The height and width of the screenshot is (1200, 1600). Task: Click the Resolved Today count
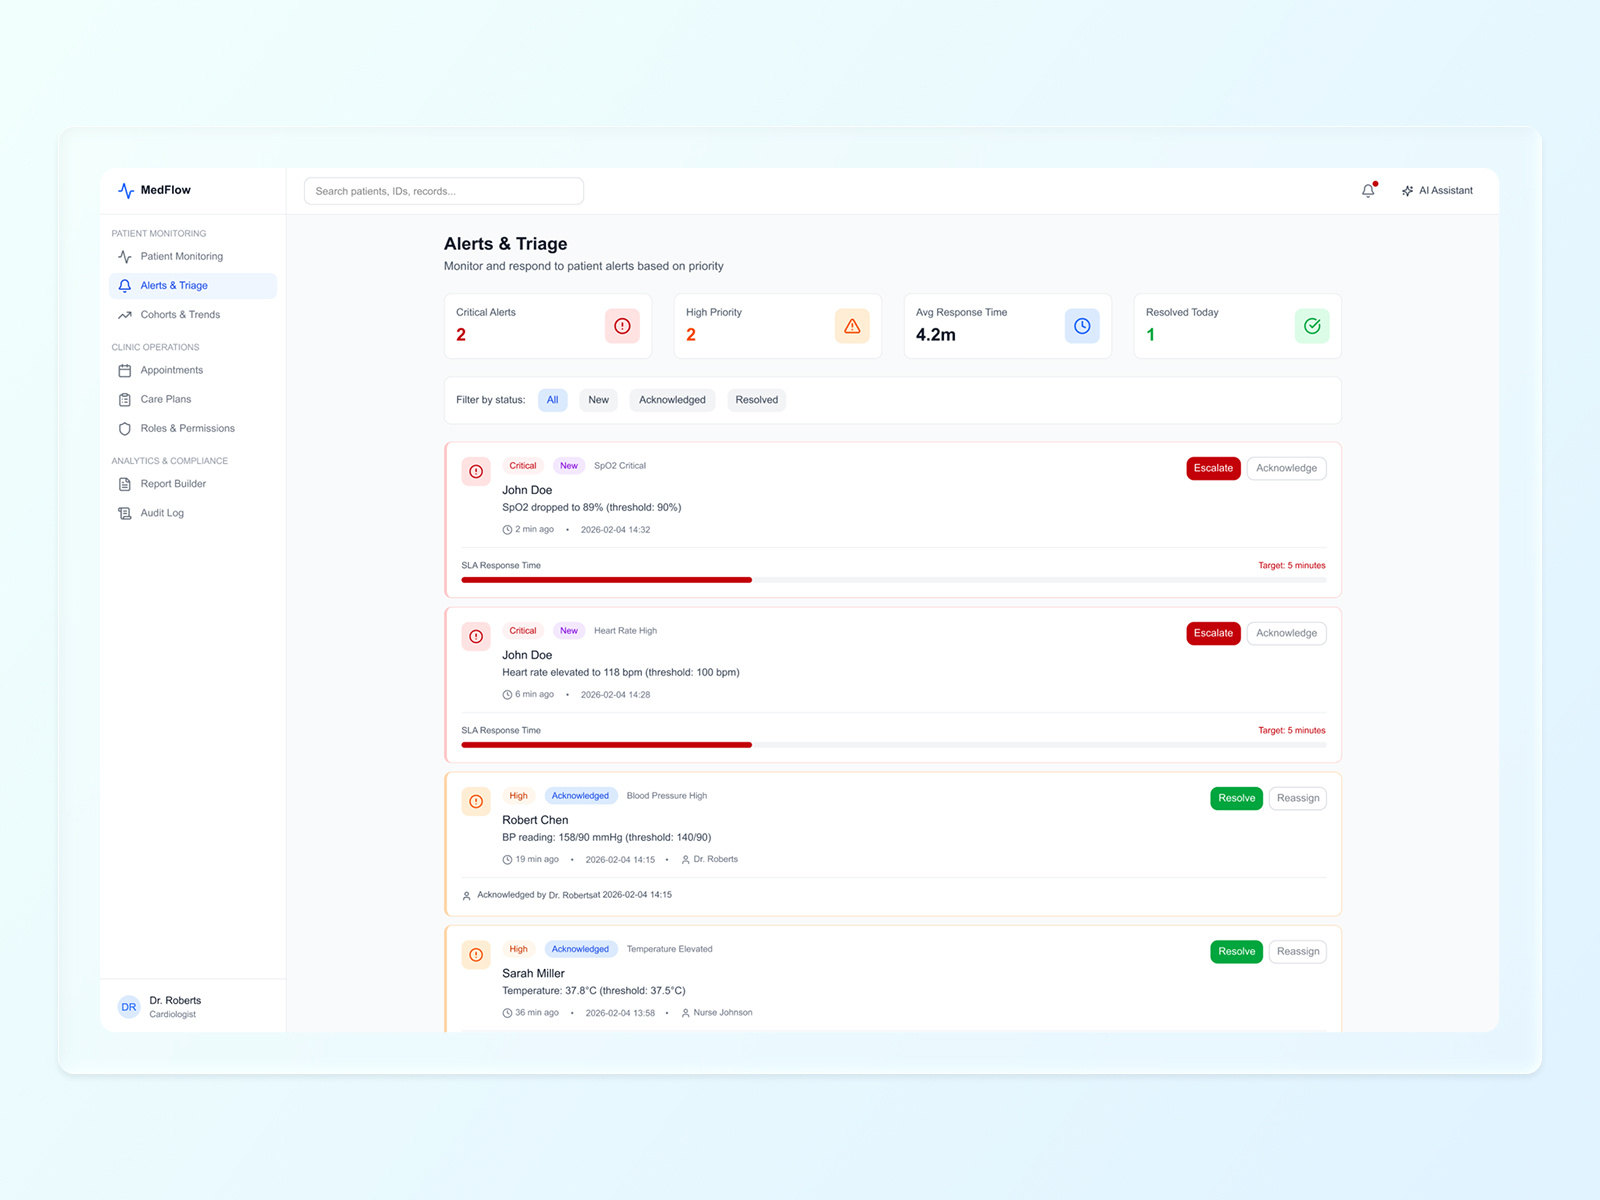[1151, 335]
